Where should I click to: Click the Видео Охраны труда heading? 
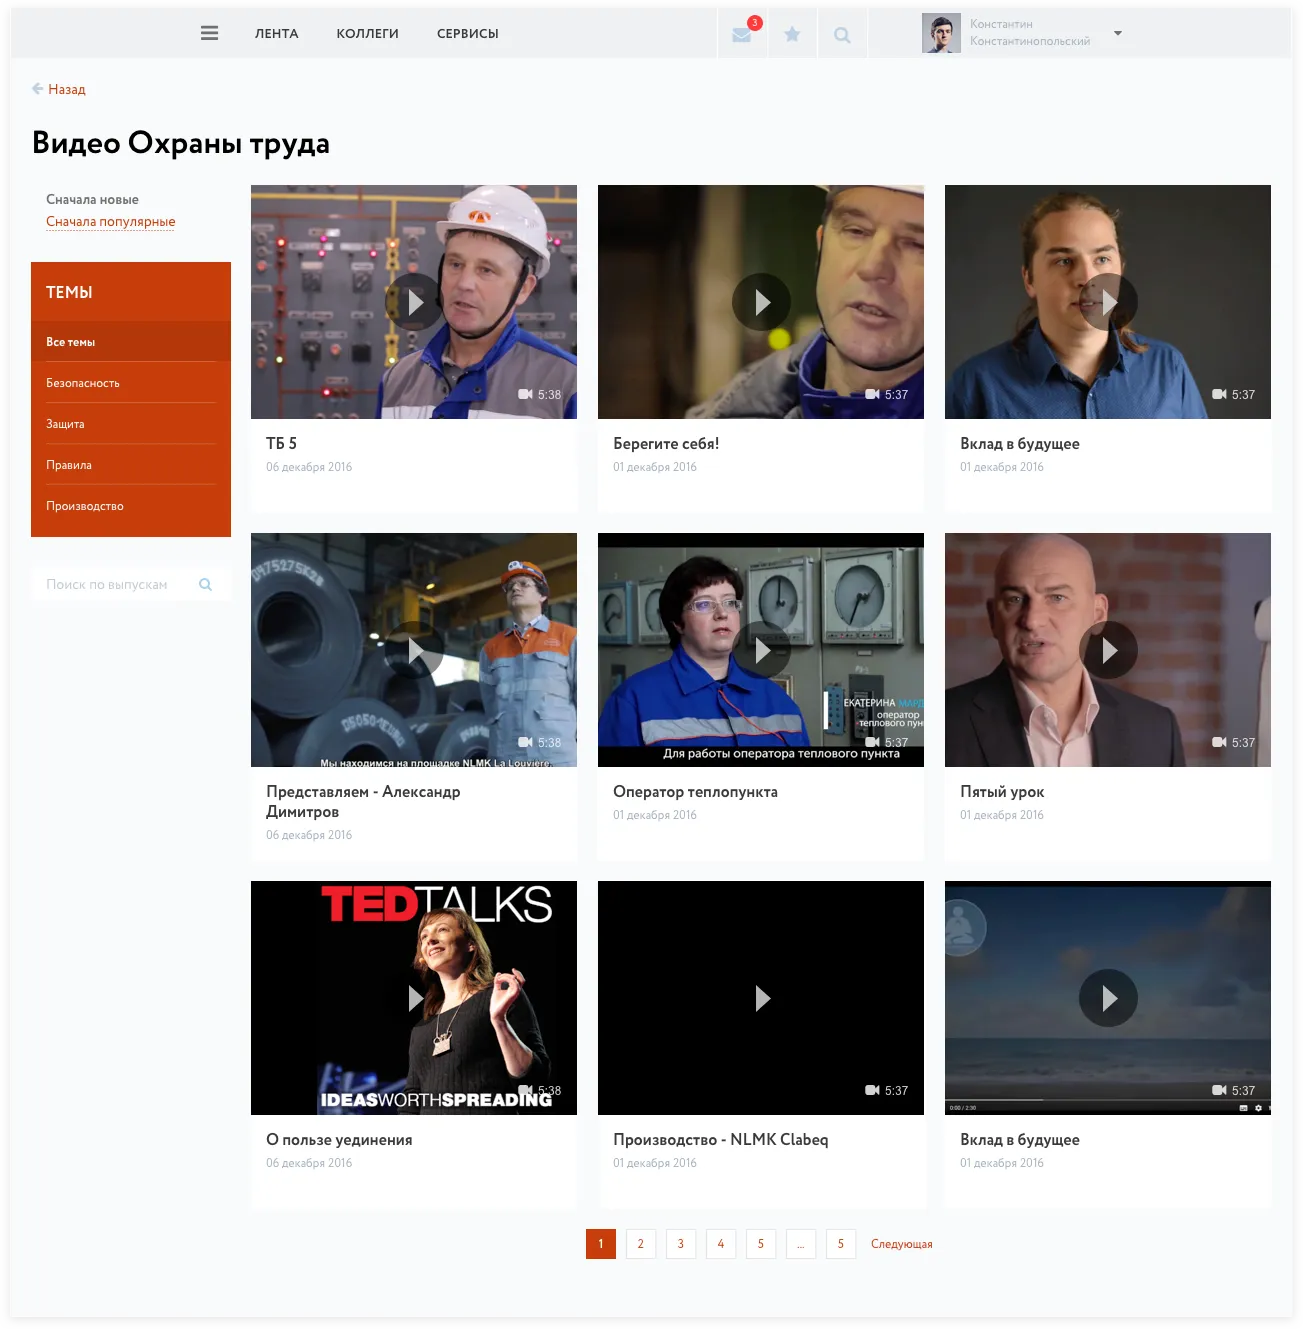pyautogui.click(x=181, y=143)
